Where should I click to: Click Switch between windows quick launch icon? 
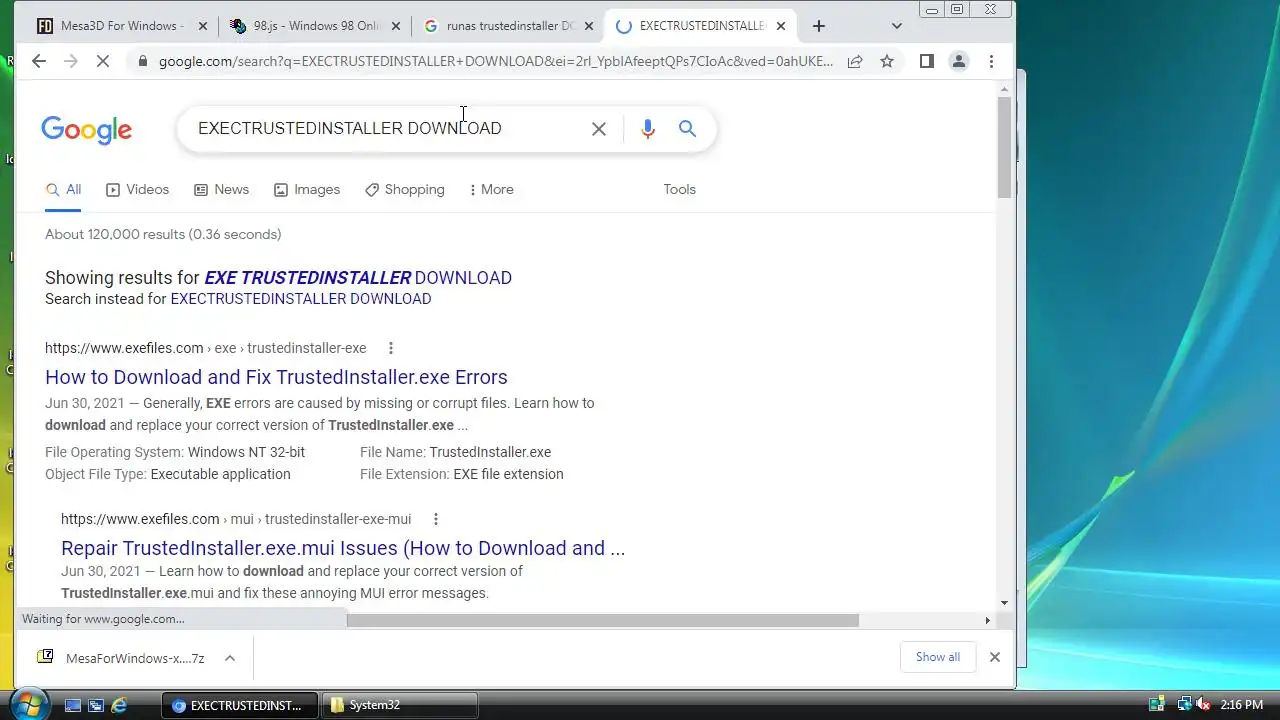point(96,705)
